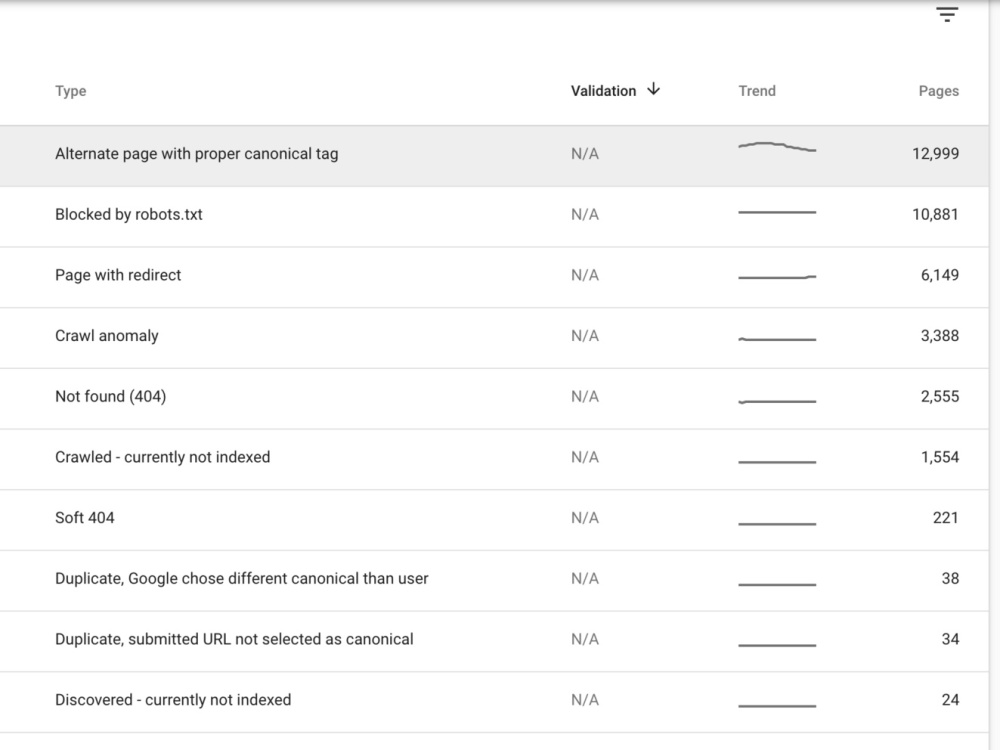Open Duplicate, Google chose different canonical row
This screenshot has height=750, width=1000.
[494, 580]
